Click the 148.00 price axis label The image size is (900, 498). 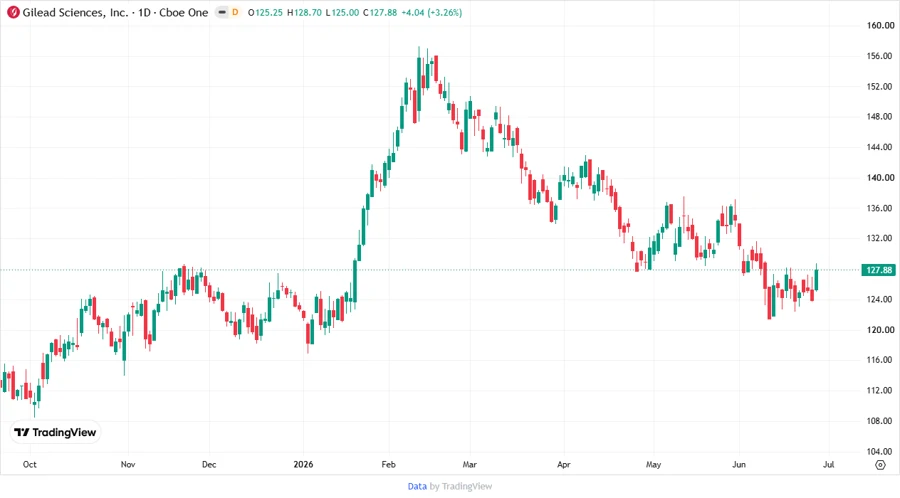coord(880,116)
